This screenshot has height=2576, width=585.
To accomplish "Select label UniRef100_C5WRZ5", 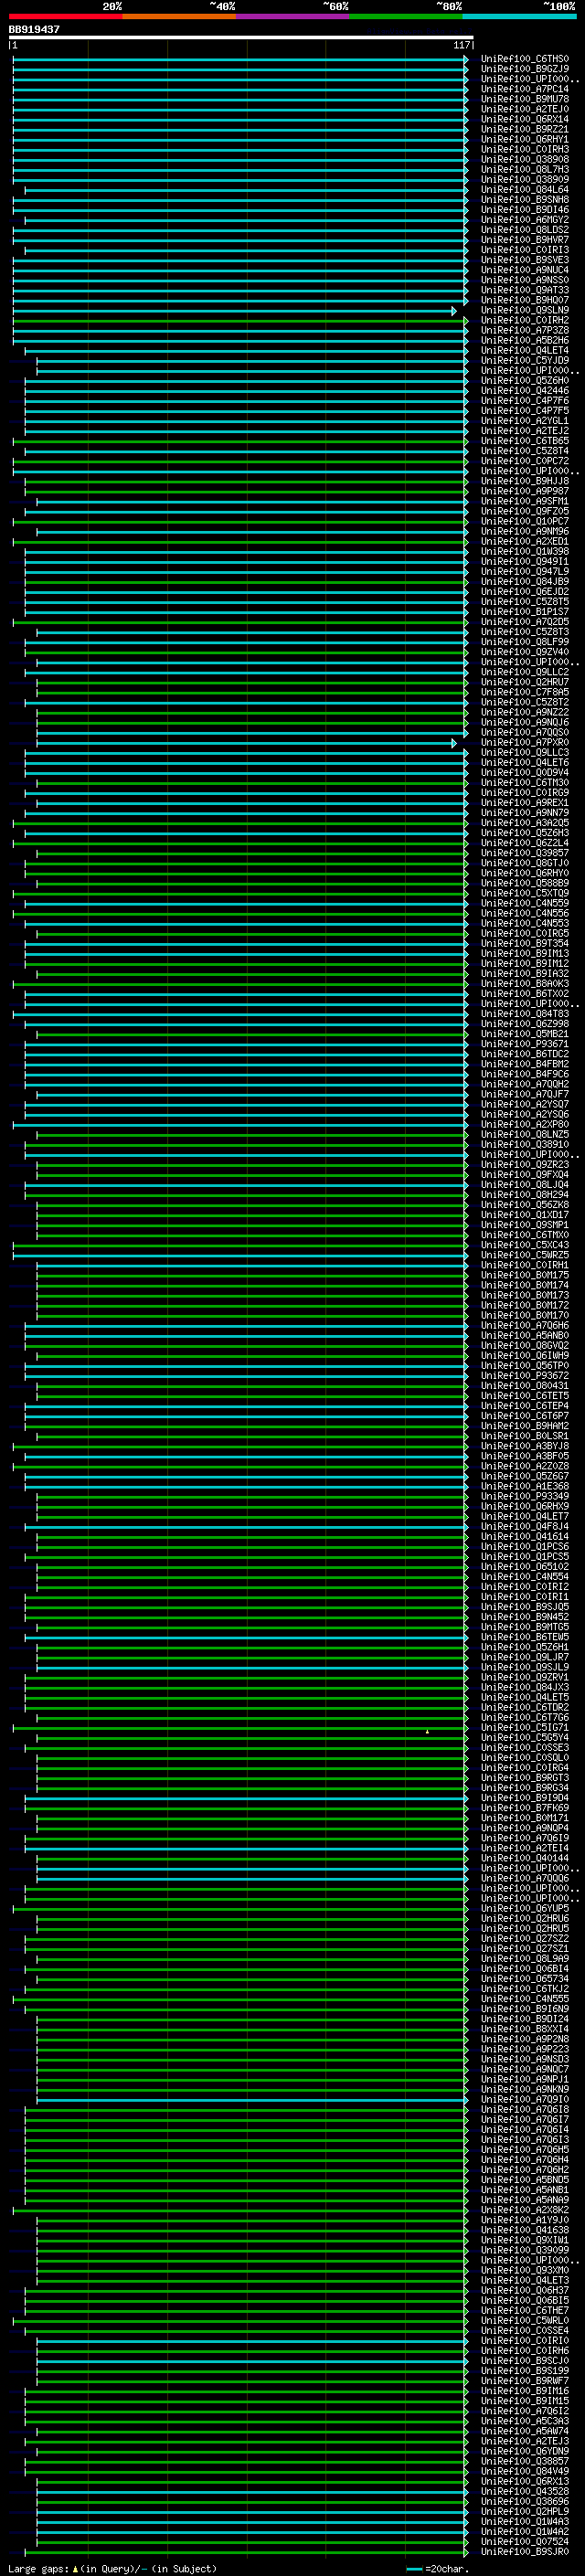I will (x=525, y=1255).
